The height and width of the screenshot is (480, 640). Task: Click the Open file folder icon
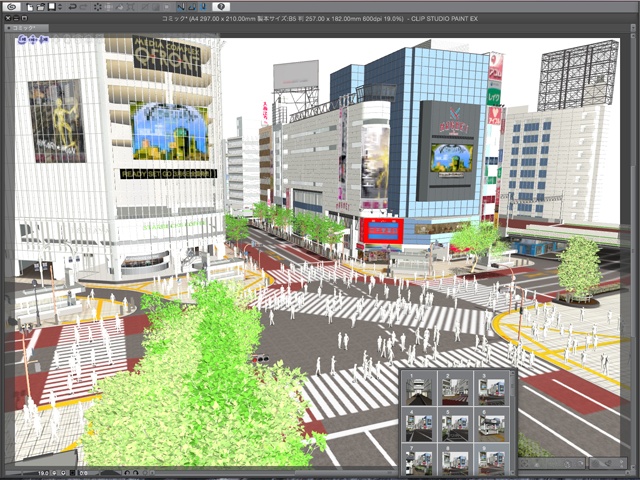(x=40, y=7)
